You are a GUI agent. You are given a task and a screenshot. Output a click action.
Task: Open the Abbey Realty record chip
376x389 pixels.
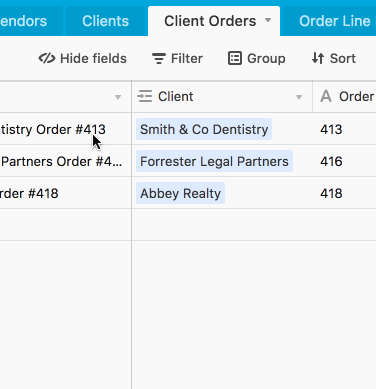180,193
